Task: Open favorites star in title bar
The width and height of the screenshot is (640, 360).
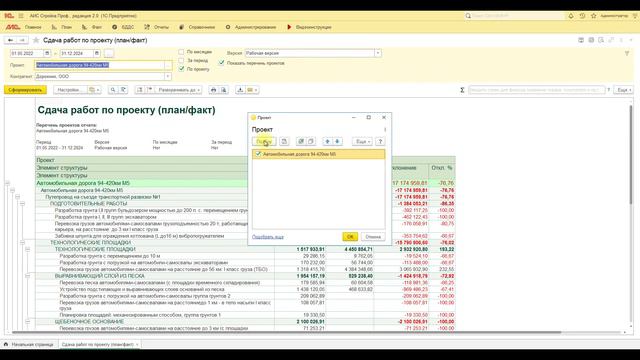Action: [x=593, y=16]
